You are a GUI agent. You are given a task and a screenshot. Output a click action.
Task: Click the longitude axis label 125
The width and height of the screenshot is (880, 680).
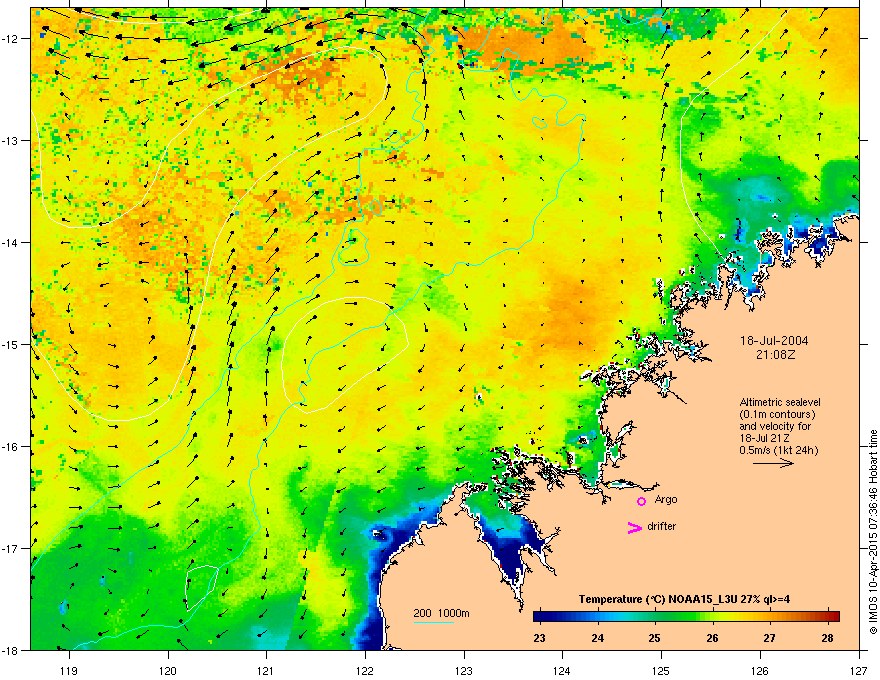coord(661,670)
